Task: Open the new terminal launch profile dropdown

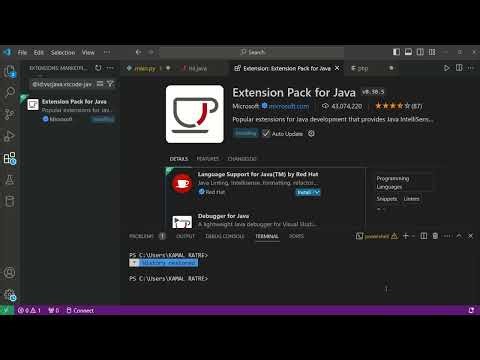Action: (414, 236)
